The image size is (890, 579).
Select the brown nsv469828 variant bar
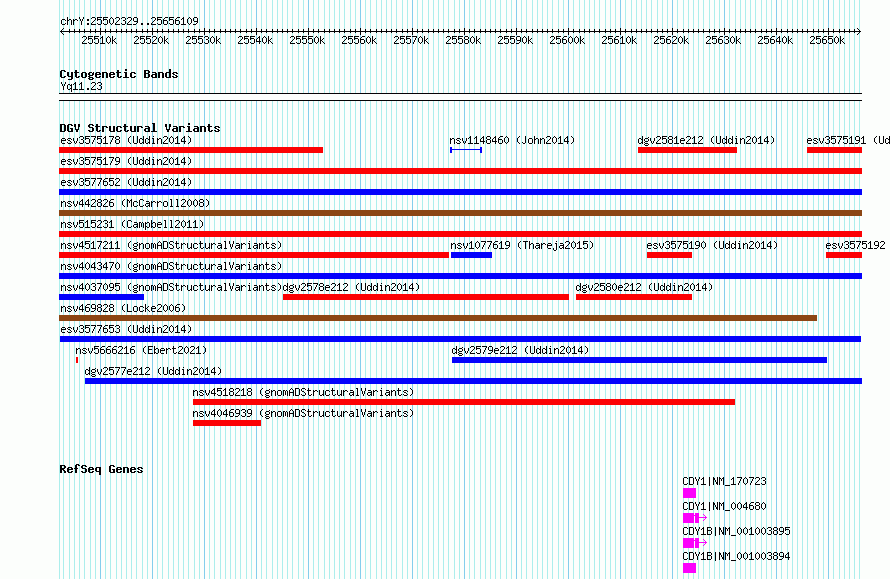coord(438,318)
